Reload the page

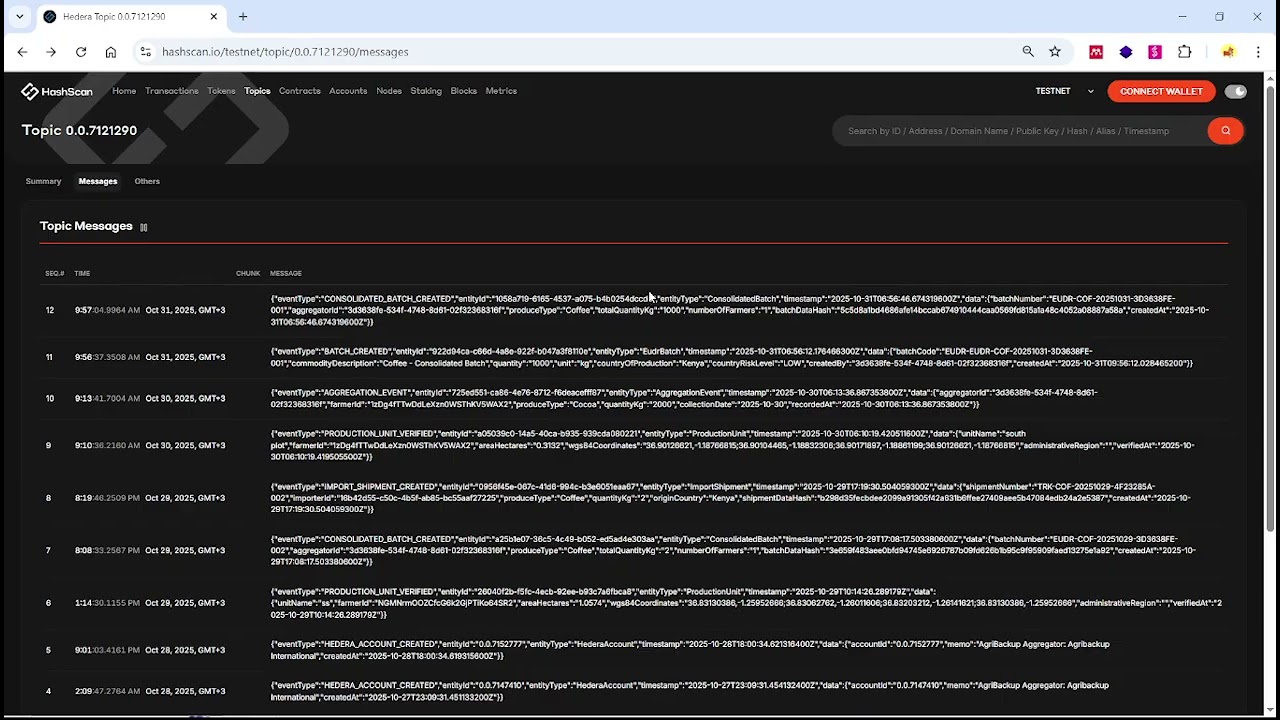[x=81, y=52]
